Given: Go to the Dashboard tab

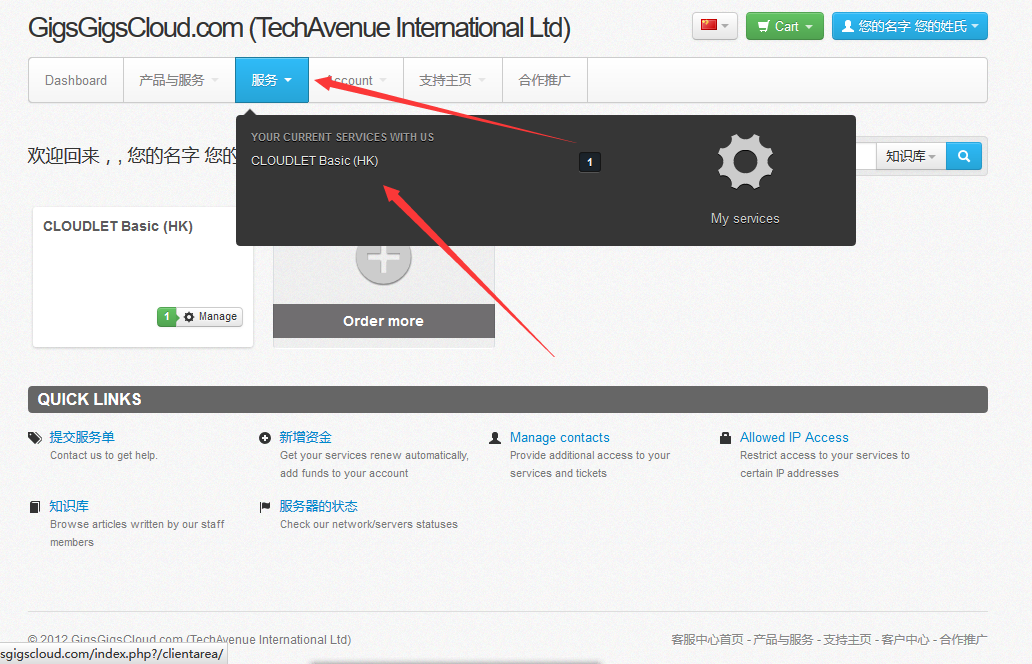Looking at the screenshot, I should (x=76, y=80).
